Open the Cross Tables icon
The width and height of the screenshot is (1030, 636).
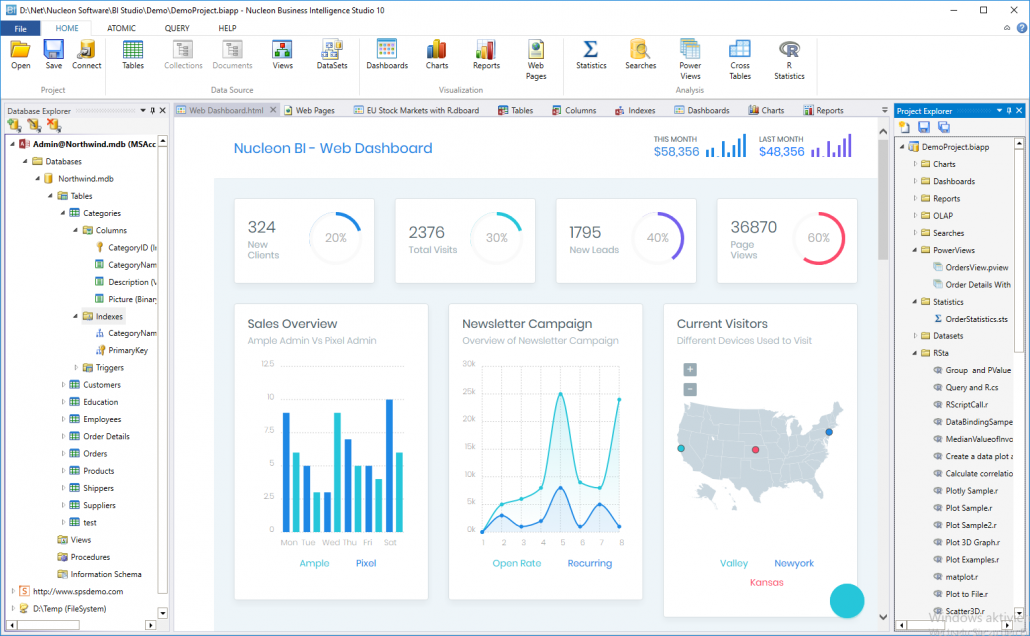click(740, 59)
